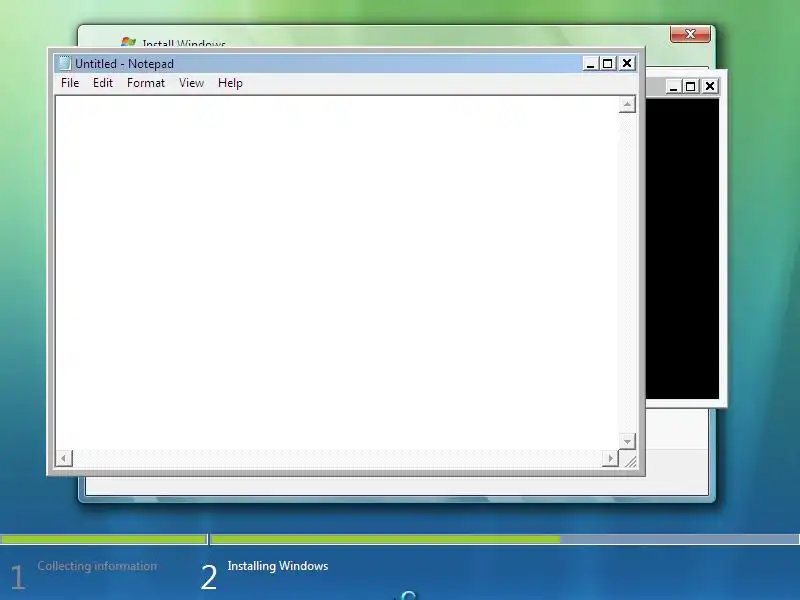Image resolution: width=800 pixels, height=600 pixels.
Task: Open the Format menu in Notepad
Action: click(x=146, y=83)
